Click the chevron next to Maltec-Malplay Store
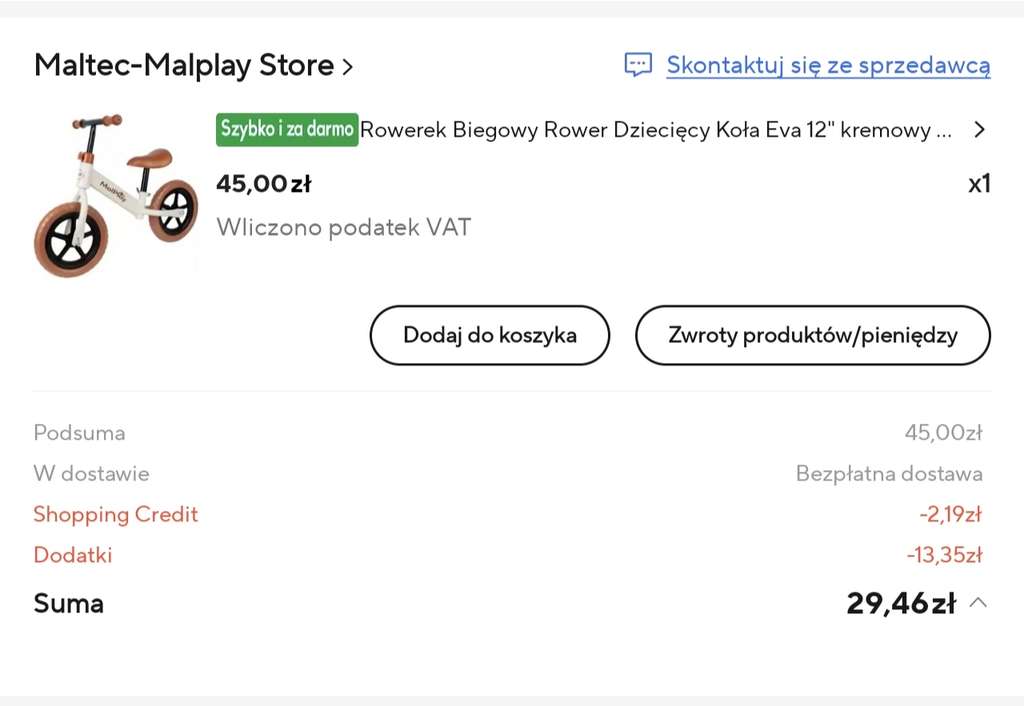This screenshot has width=1024, height=706. pos(347,67)
